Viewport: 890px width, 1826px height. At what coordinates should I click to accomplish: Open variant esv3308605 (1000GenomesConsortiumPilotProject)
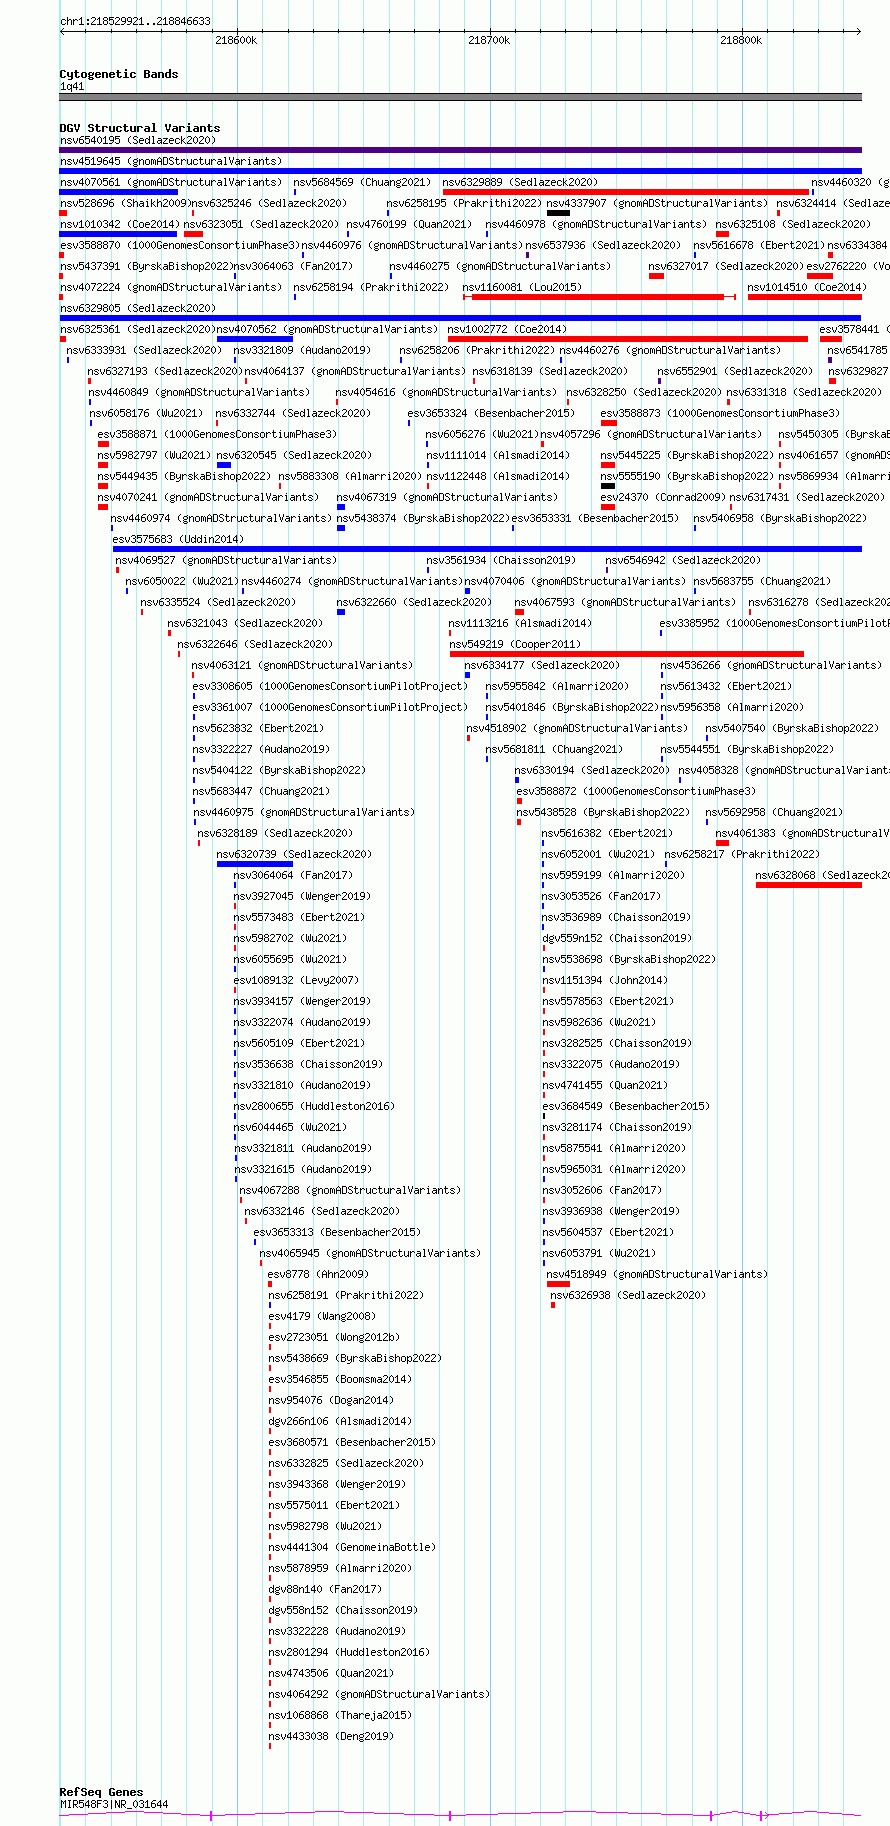[x=330, y=686]
